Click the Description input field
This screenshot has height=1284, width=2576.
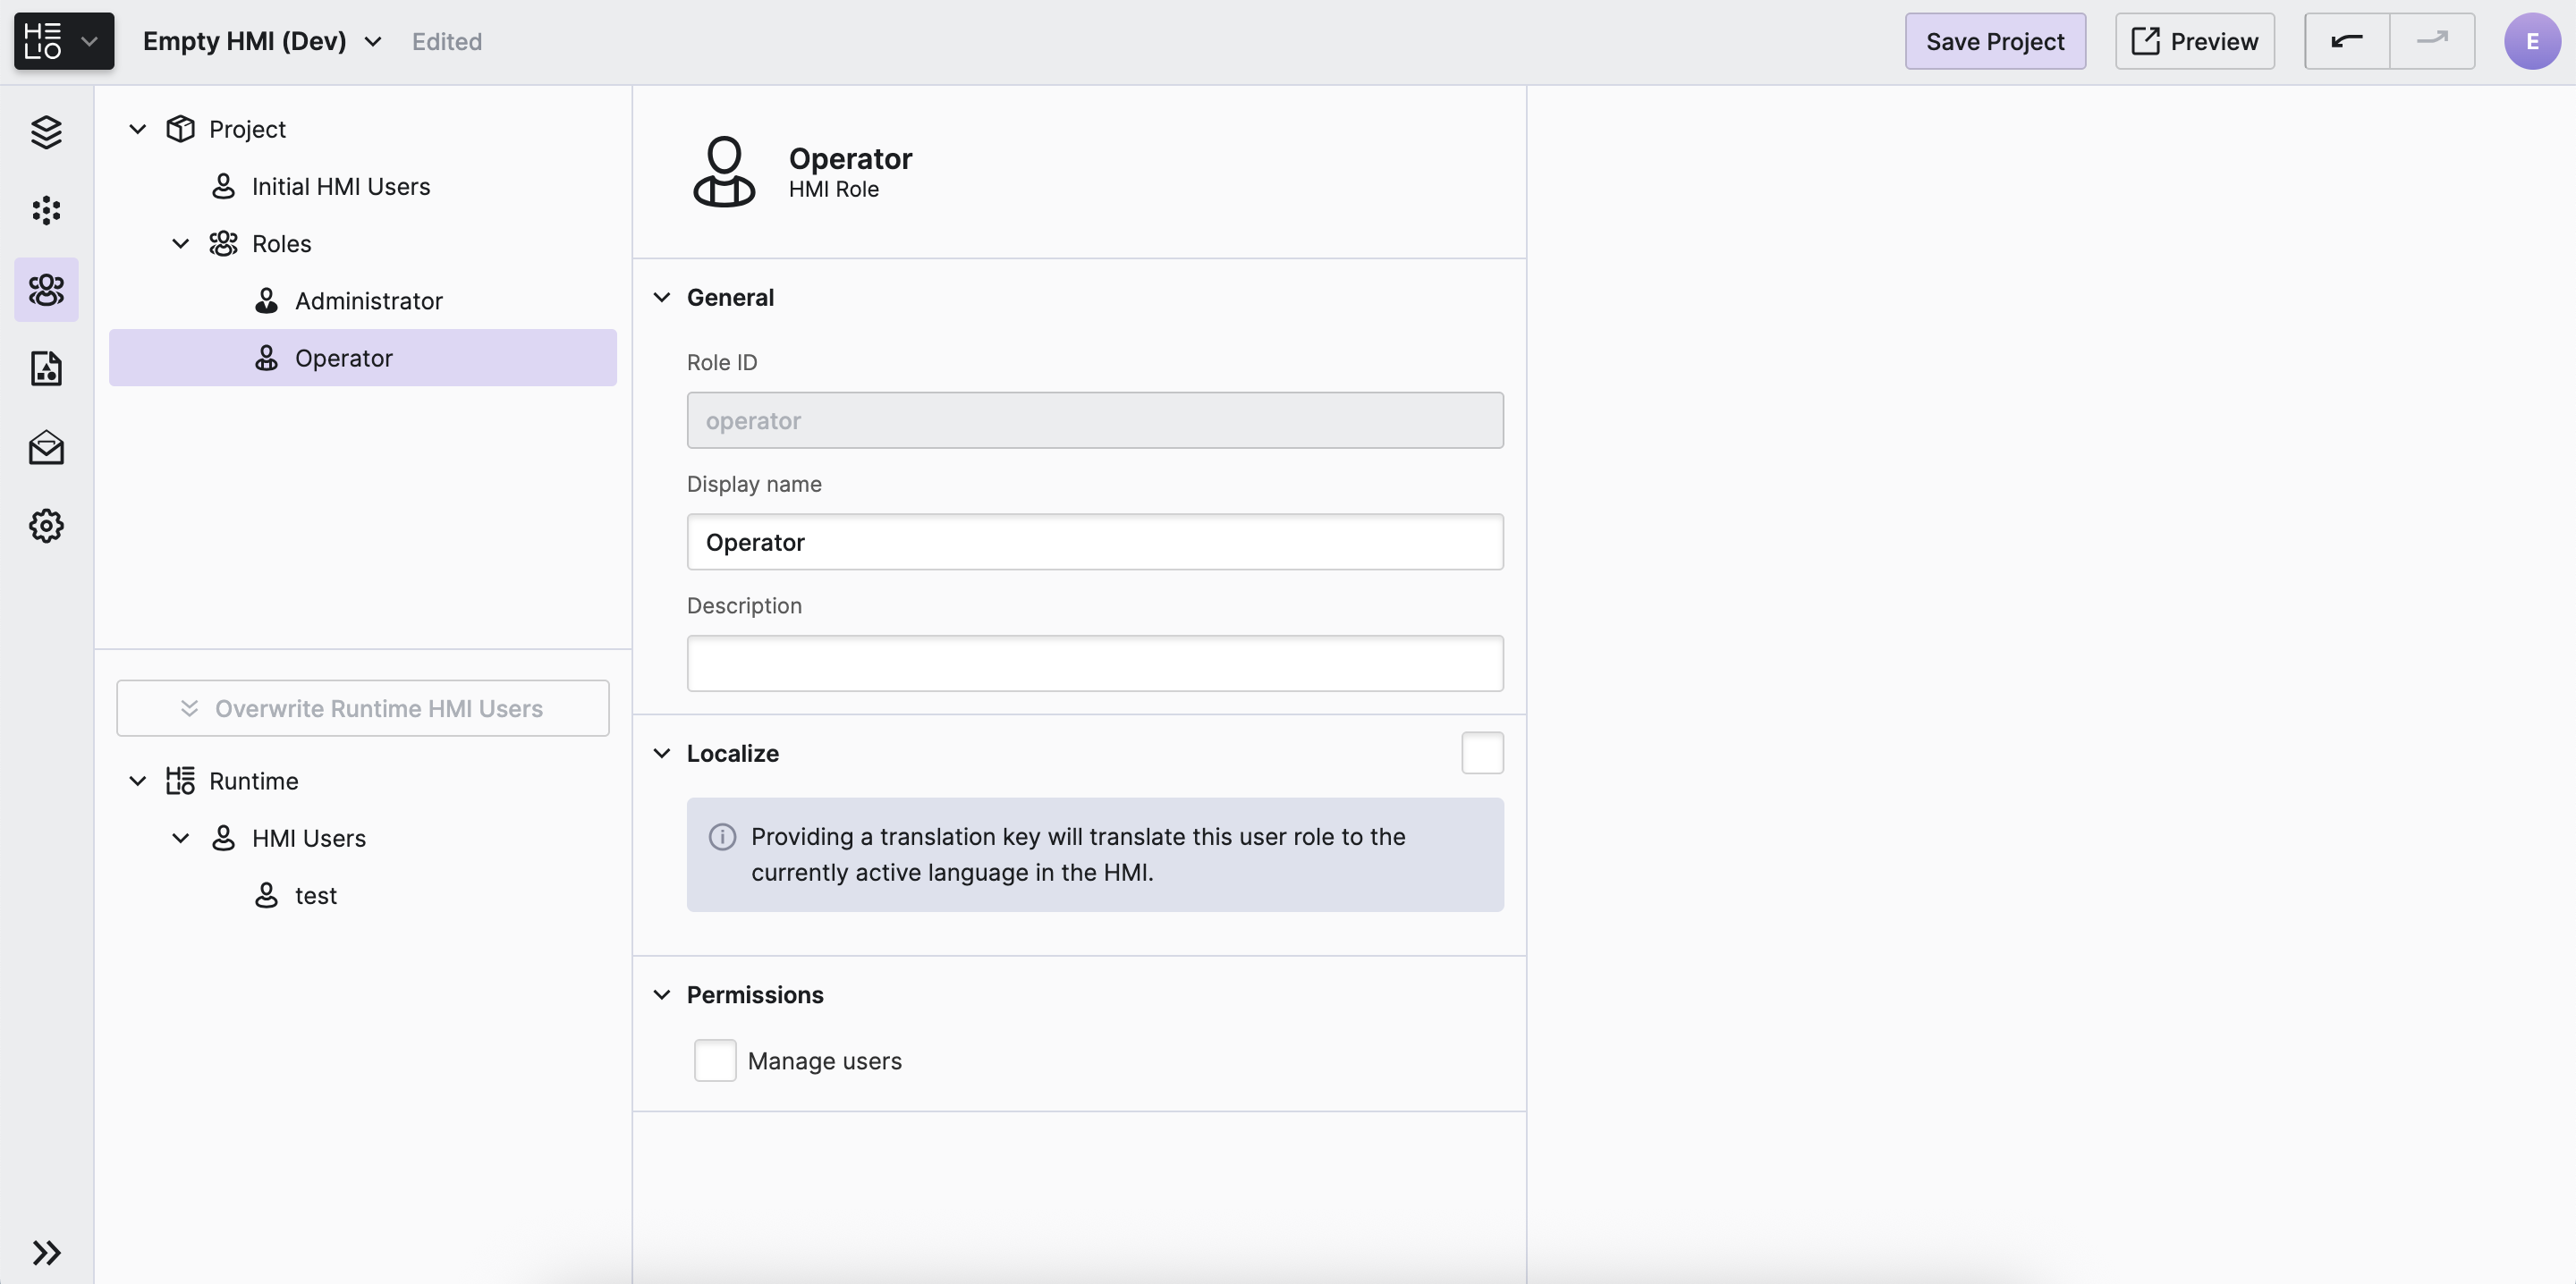click(x=1094, y=663)
